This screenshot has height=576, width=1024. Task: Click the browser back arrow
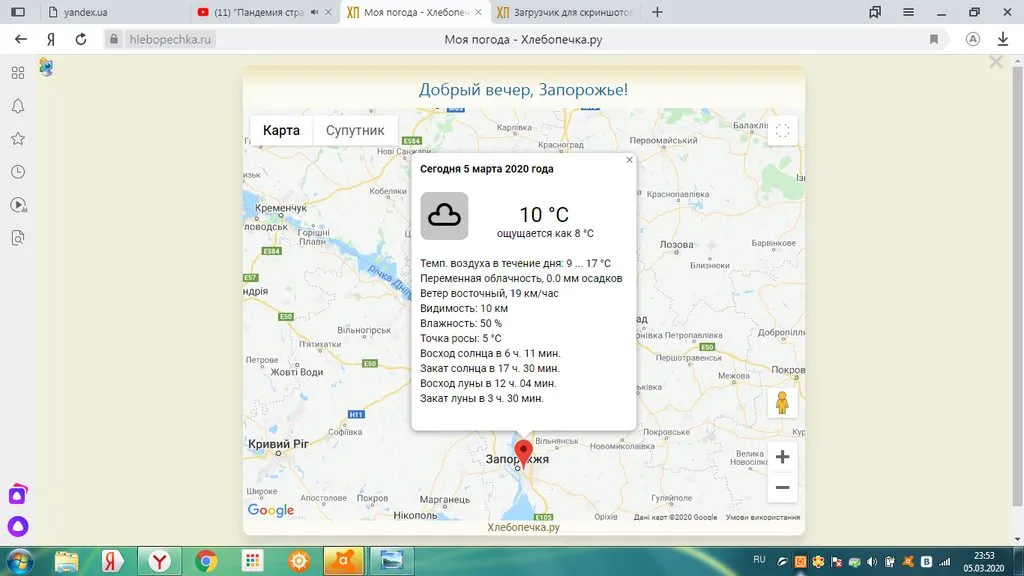(x=20, y=40)
